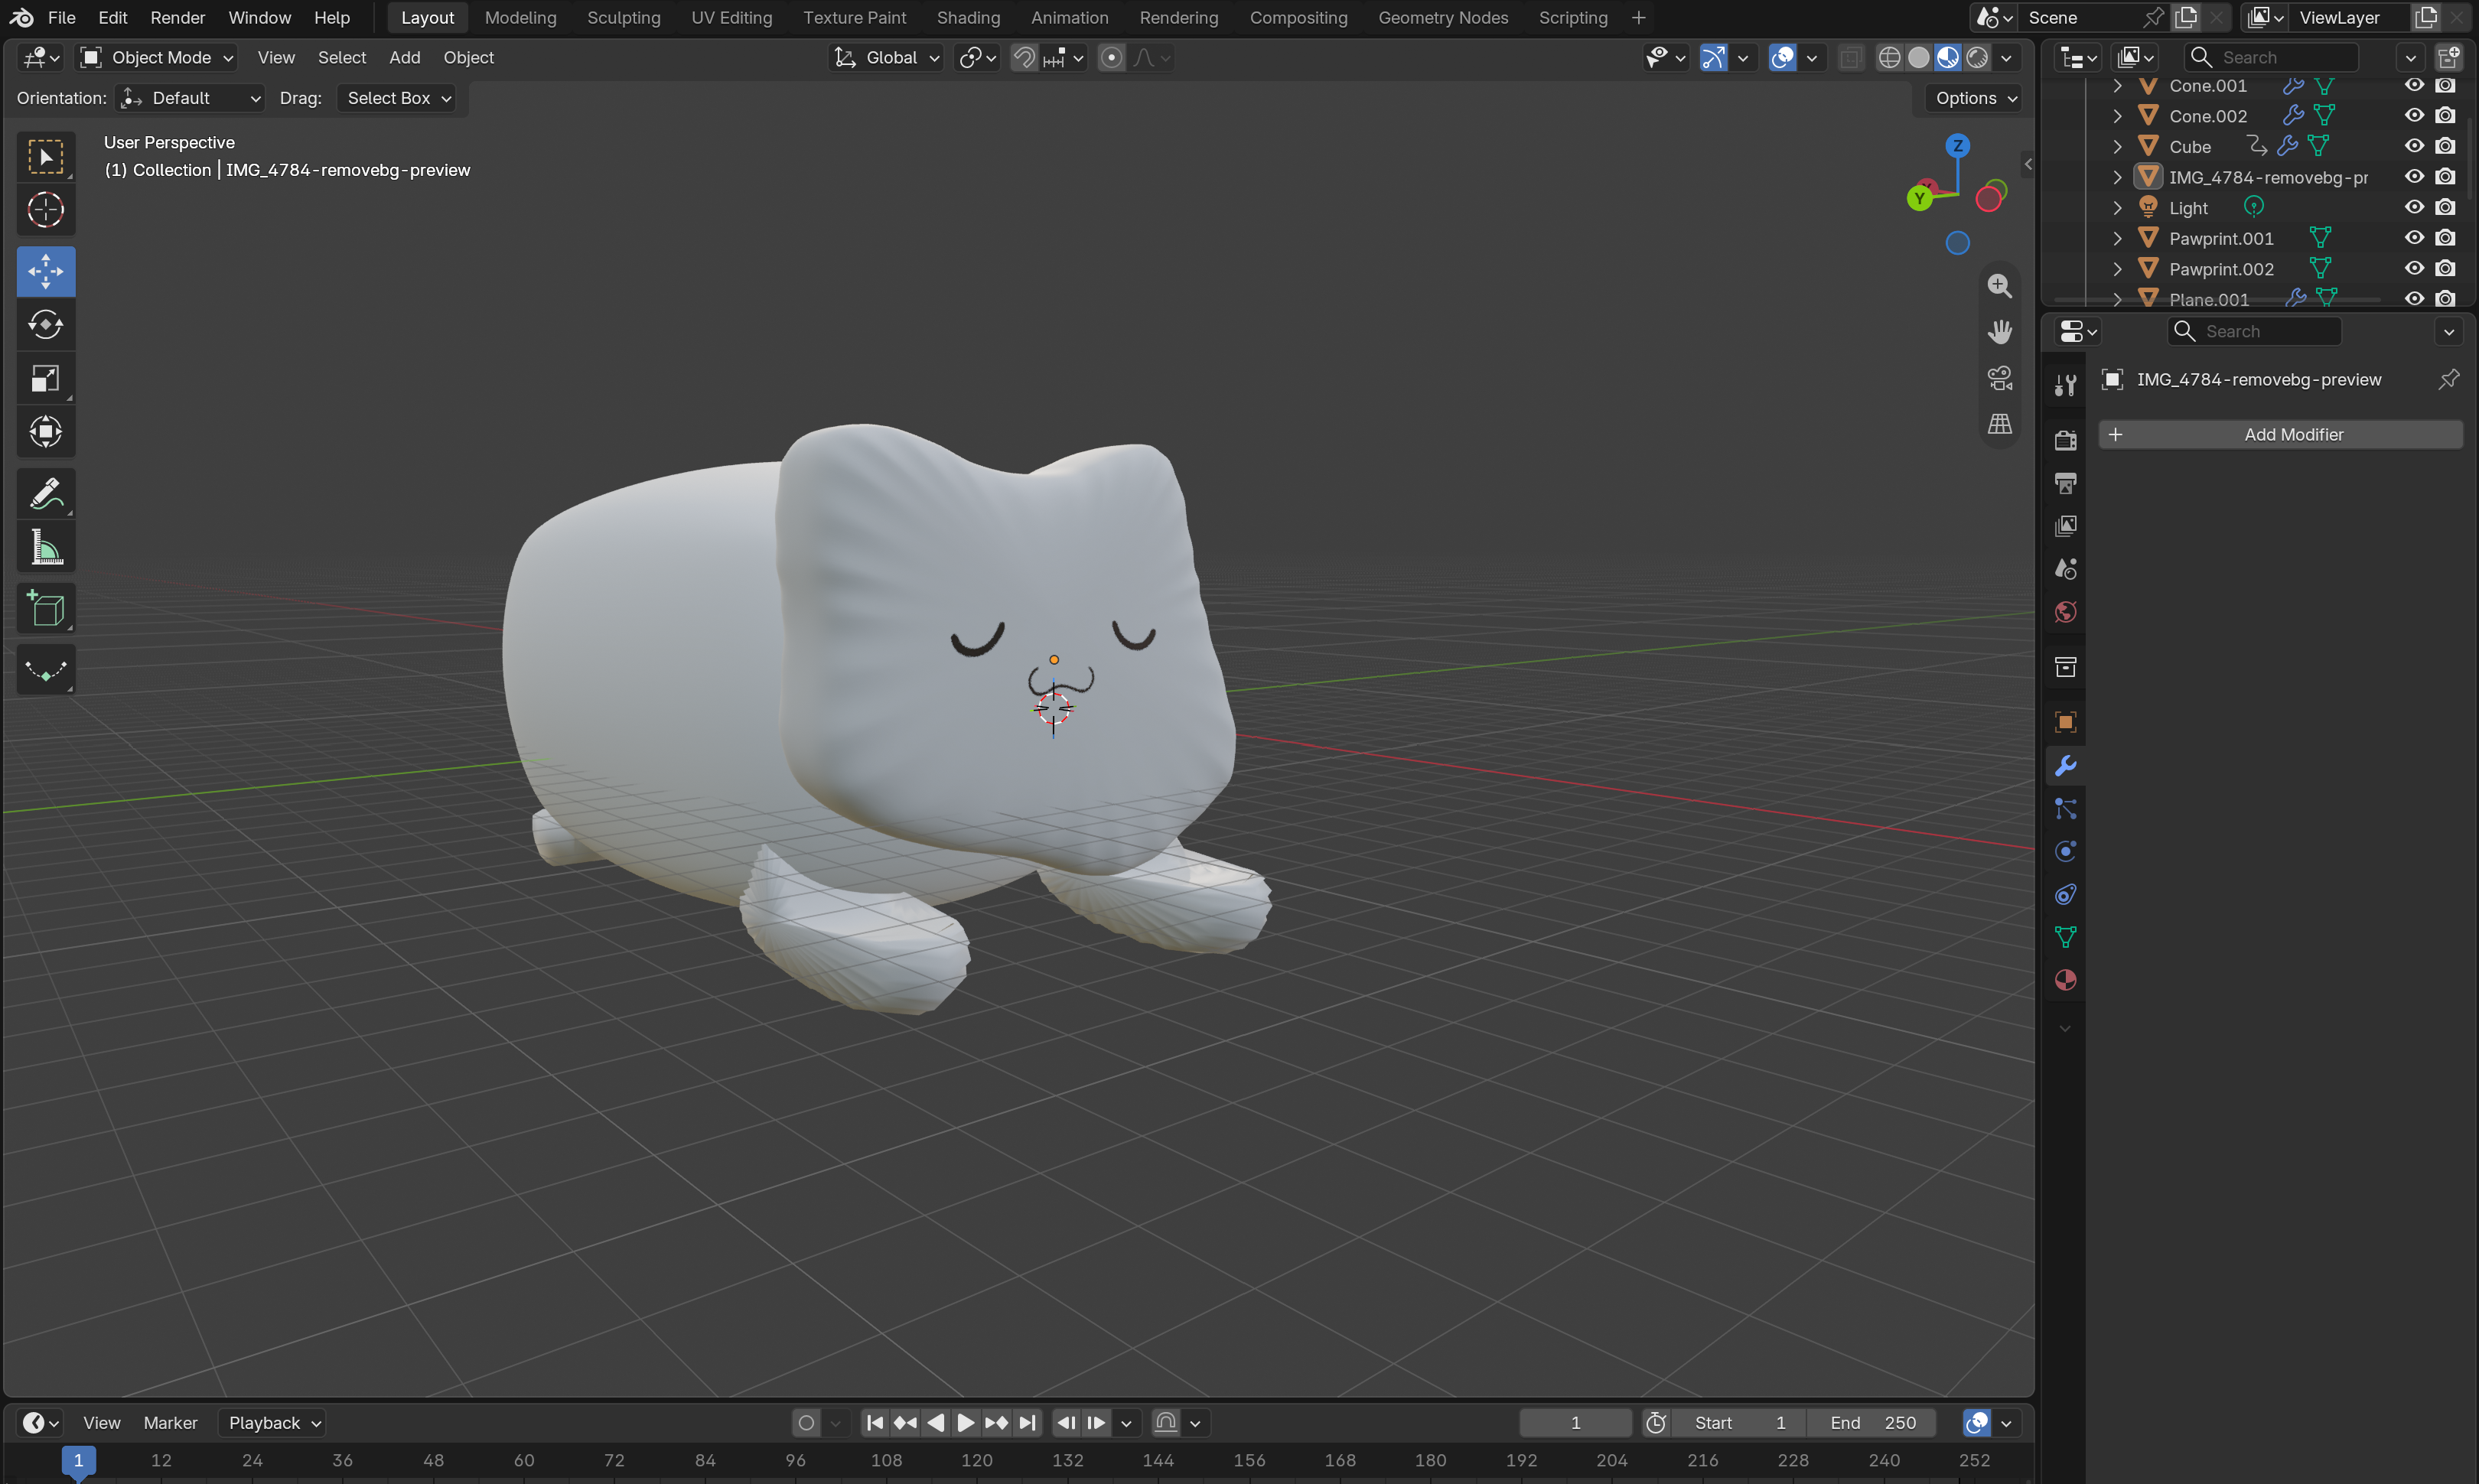Open the Object Mode dropdown
2479x1484 pixels.
click(x=157, y=58)
